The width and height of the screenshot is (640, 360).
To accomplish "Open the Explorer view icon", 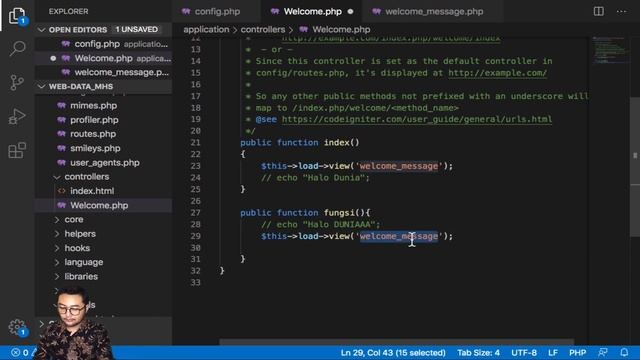I will 17,15.
